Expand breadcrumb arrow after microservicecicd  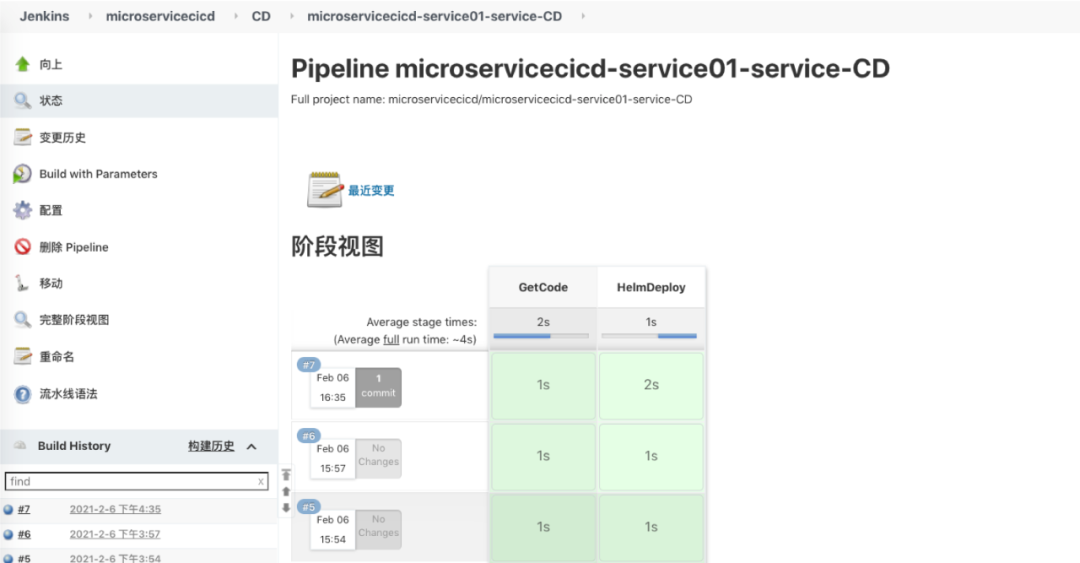pos(236,16)
